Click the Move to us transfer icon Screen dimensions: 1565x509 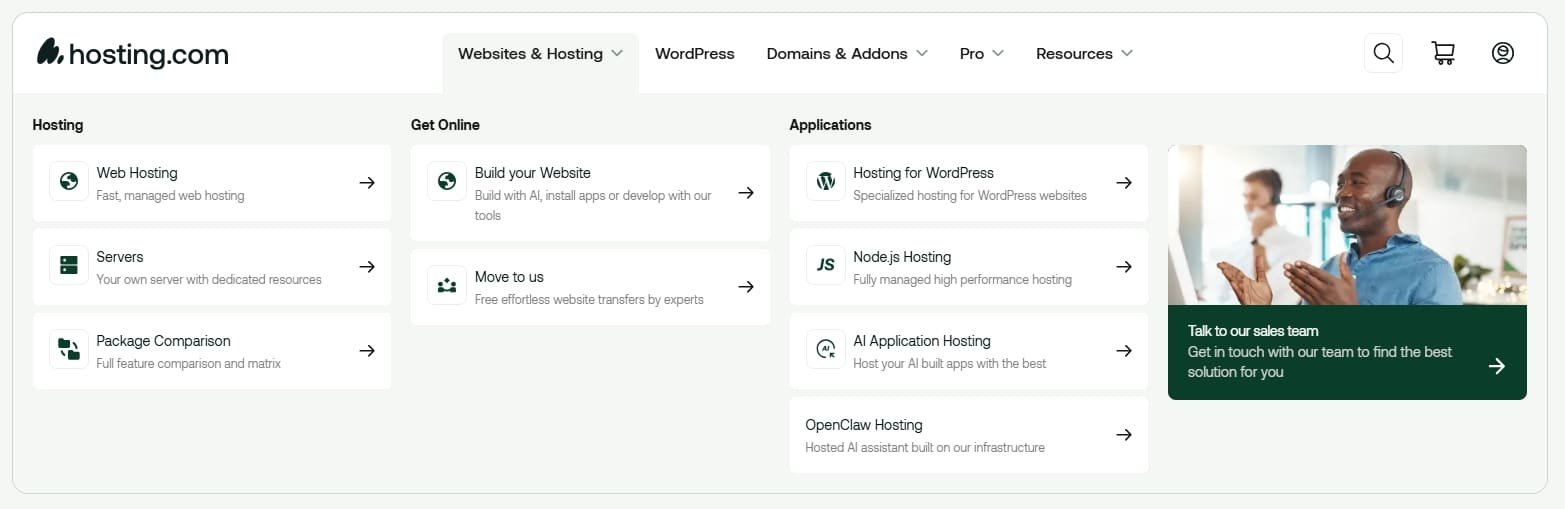pos(447,286)
